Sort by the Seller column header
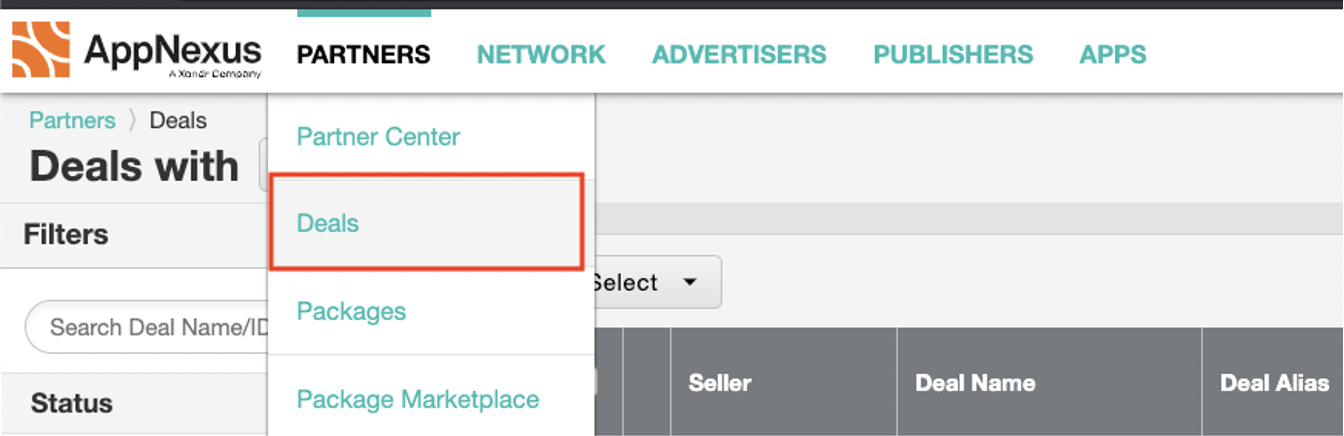The image size is (1344, 436). [720, 383]
